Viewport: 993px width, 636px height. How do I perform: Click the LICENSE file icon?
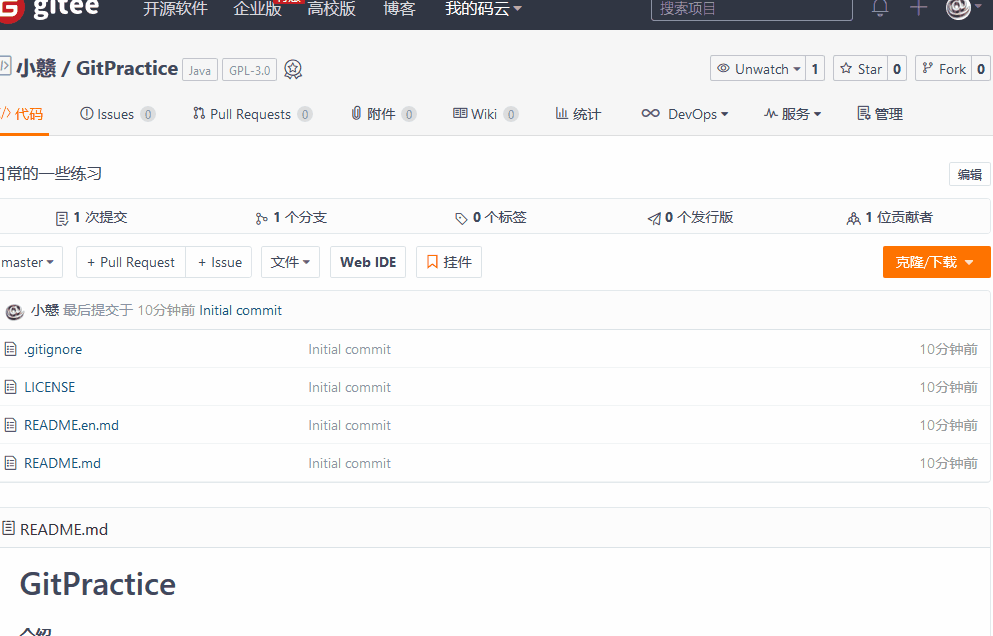coord(10,387)
